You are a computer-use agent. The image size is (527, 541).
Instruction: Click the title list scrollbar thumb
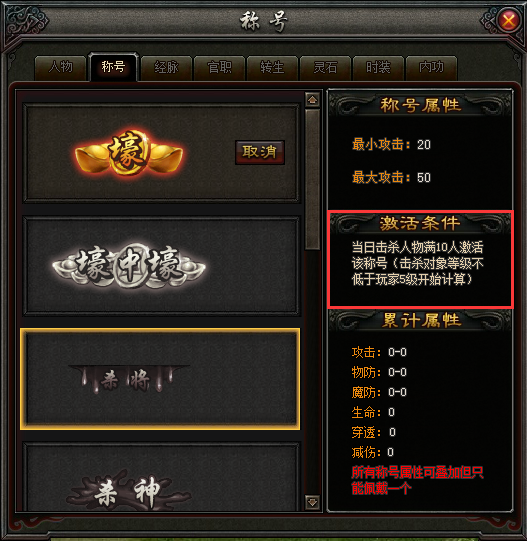point(312,179)
